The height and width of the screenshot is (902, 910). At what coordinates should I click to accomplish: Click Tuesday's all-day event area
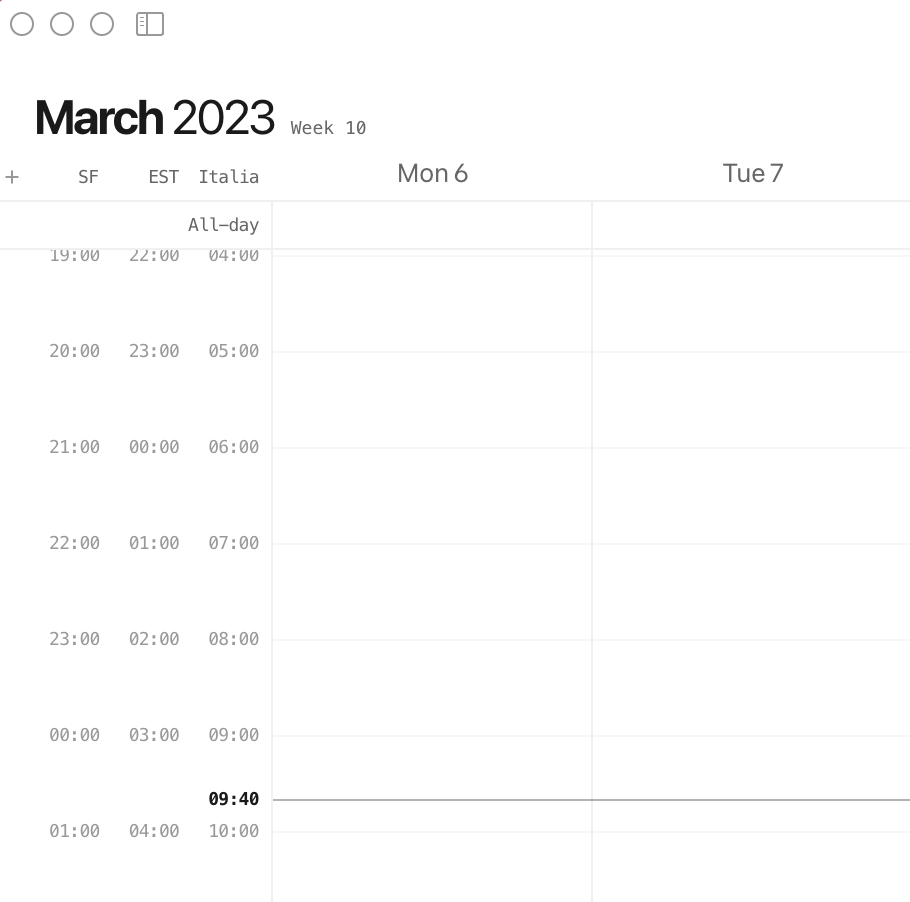tap(752, 224)
